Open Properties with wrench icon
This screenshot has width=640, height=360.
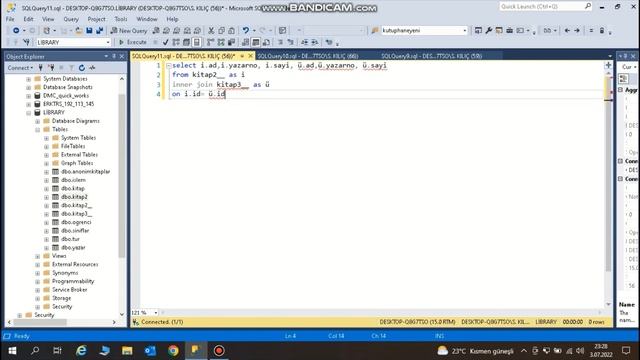[x=489, y=31]
